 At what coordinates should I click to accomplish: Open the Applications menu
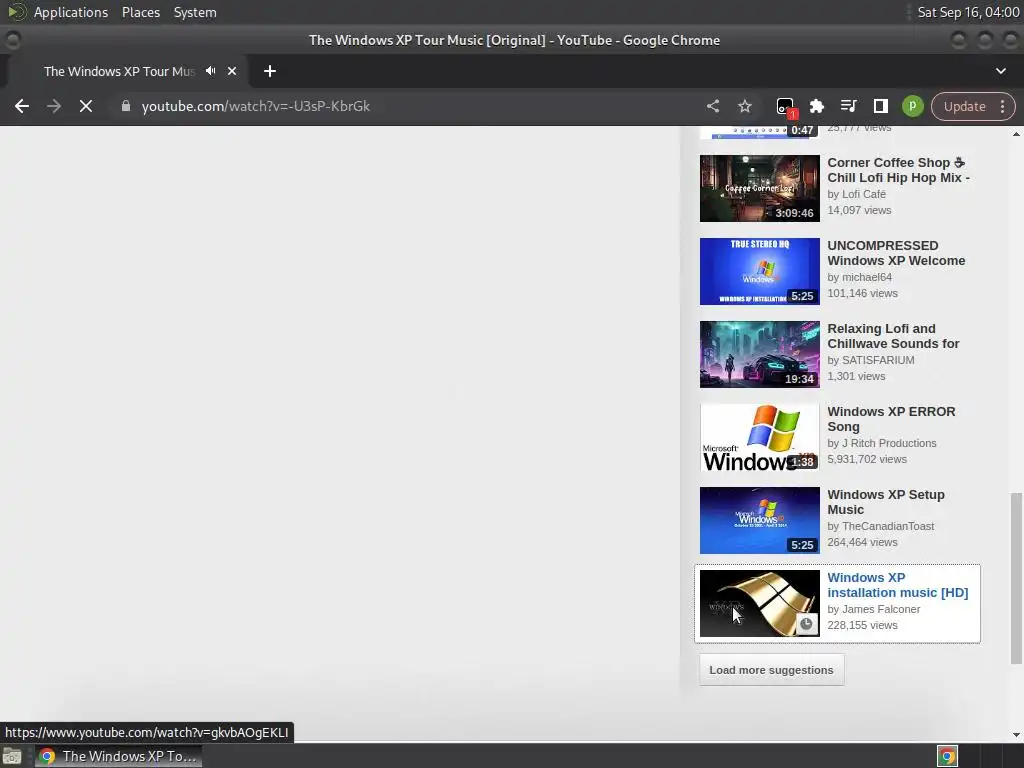point(71,12)
